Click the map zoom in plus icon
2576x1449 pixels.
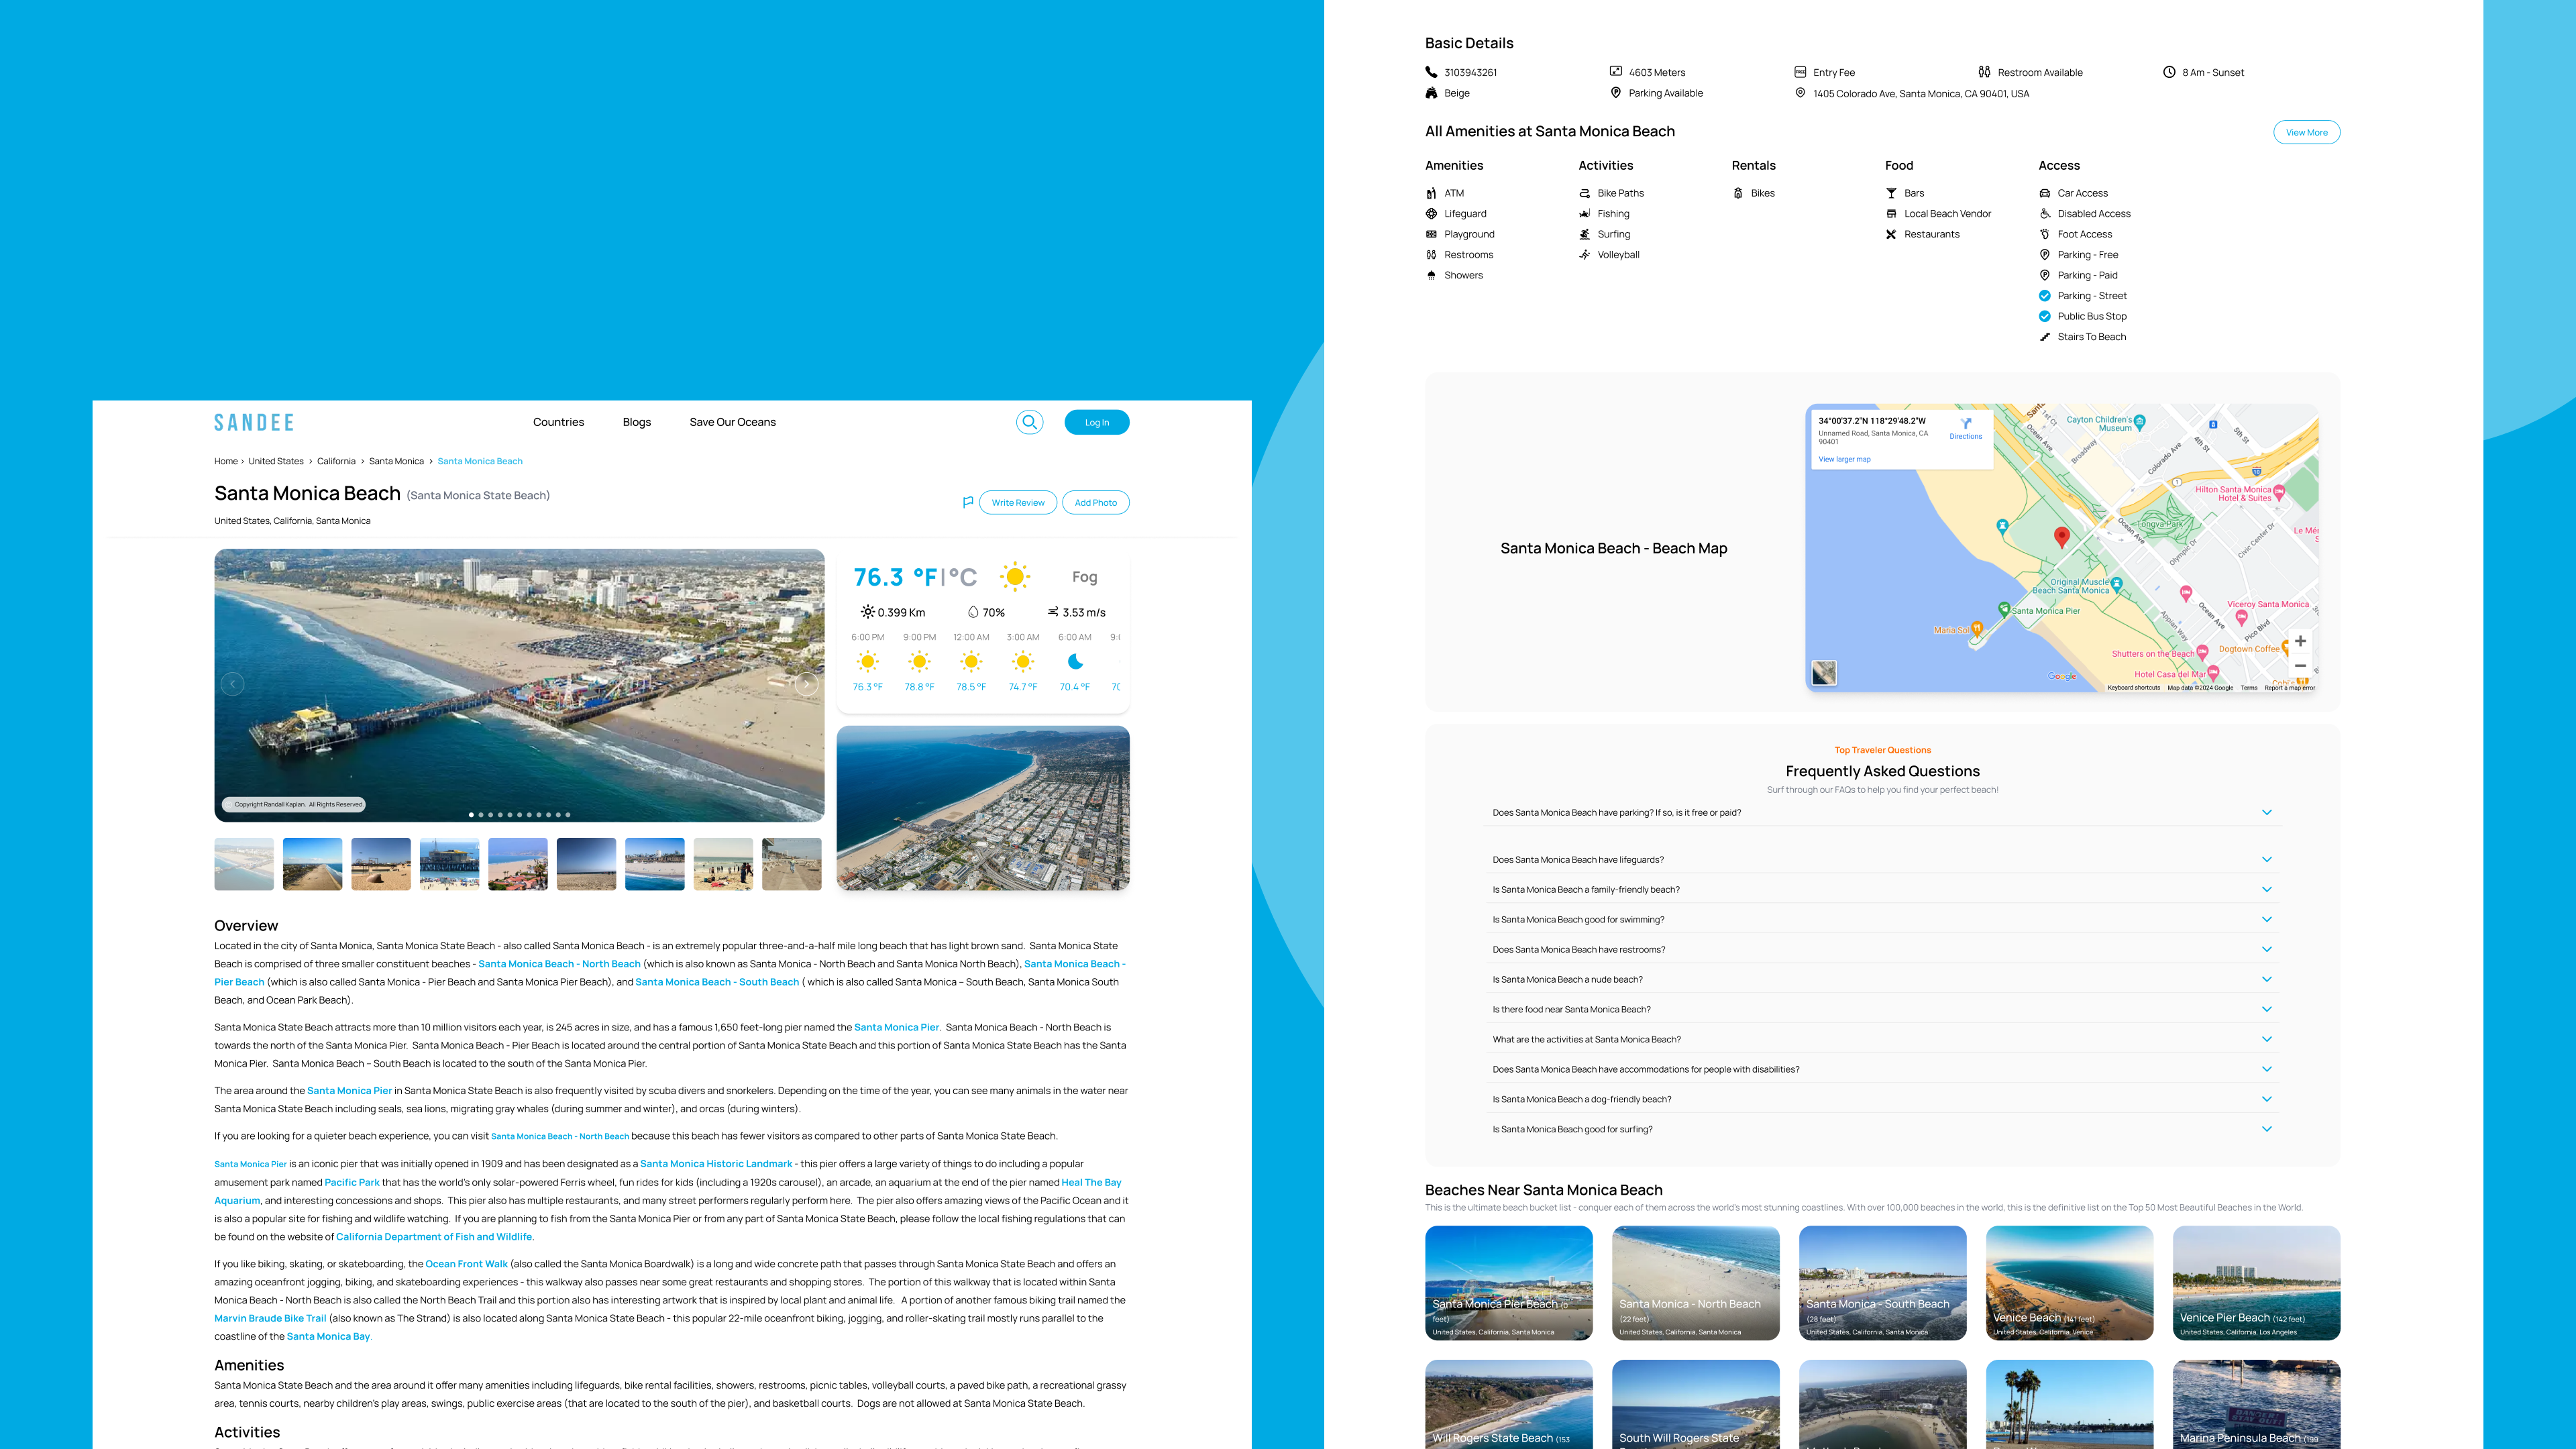coord(2300,641)
